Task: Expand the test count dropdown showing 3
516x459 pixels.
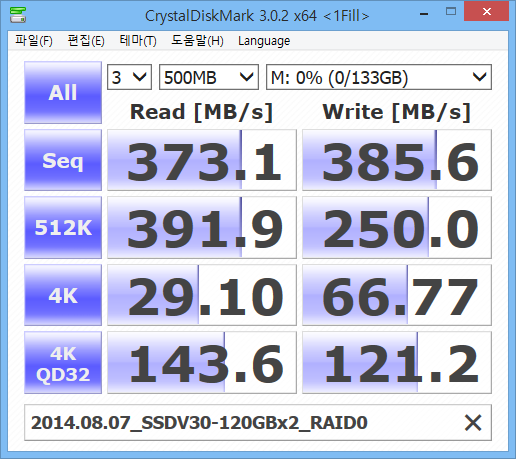Action: [129, 77]
